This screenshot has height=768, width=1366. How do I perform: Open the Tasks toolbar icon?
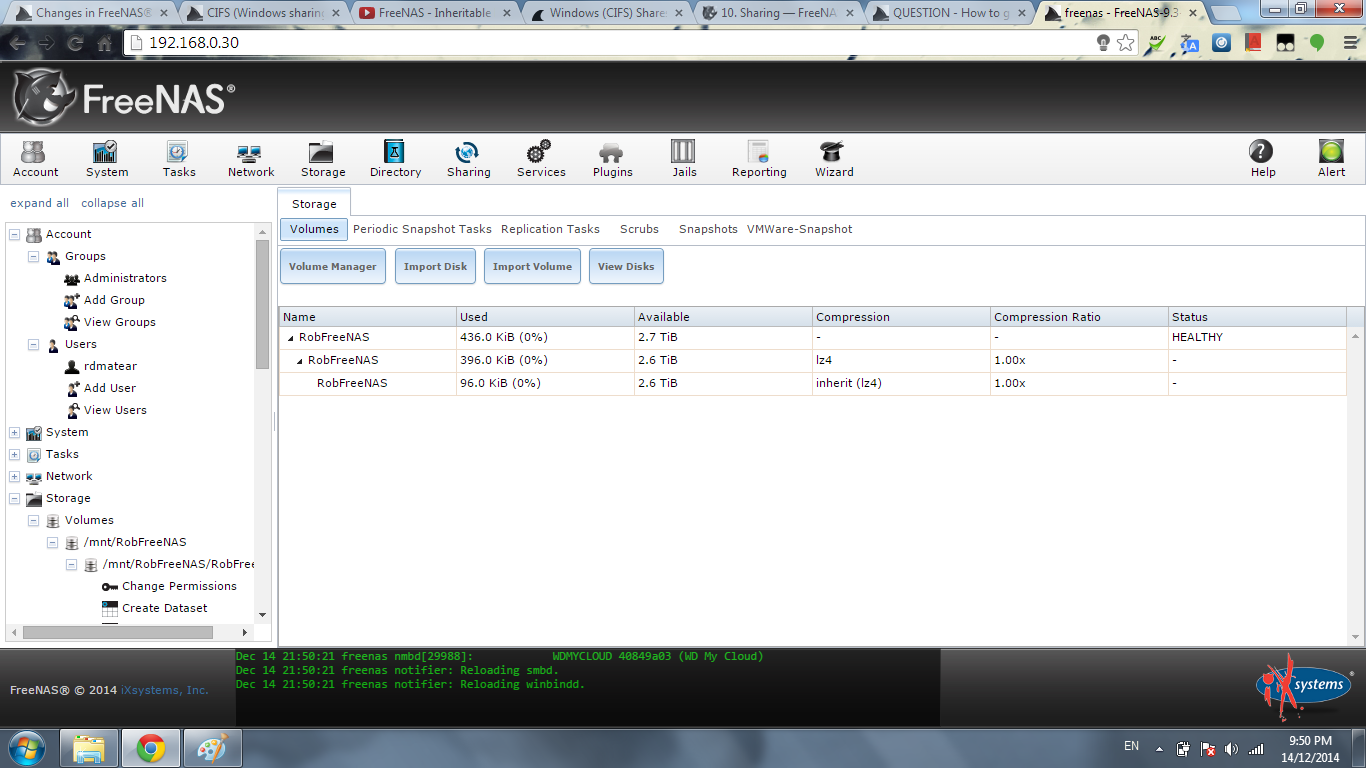pyautogui.click(x=178, y=159)
